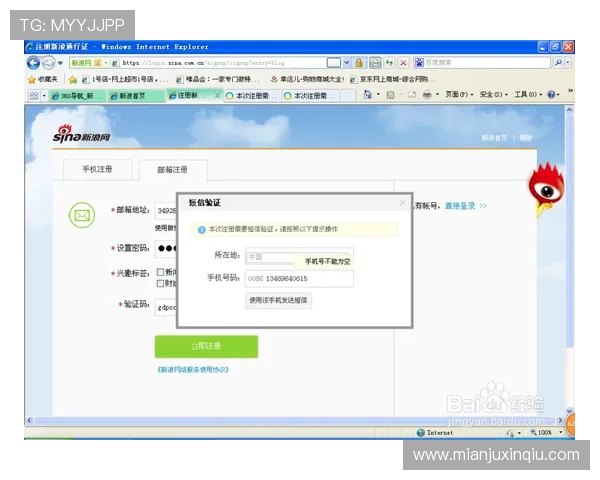
Task: Click the Home page icon in command bar
Action: tap(368, 95)
